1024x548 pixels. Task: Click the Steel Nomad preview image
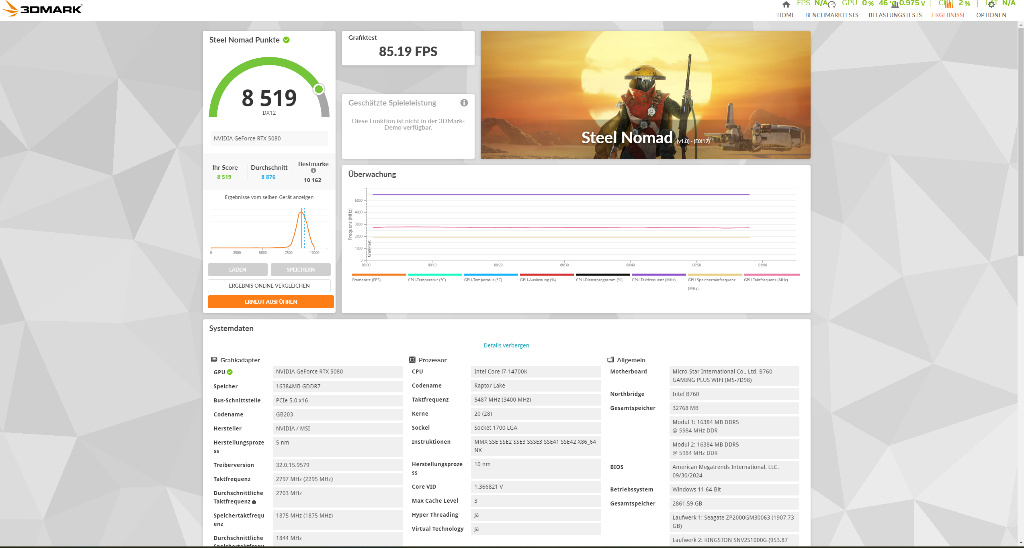(645, 95)
